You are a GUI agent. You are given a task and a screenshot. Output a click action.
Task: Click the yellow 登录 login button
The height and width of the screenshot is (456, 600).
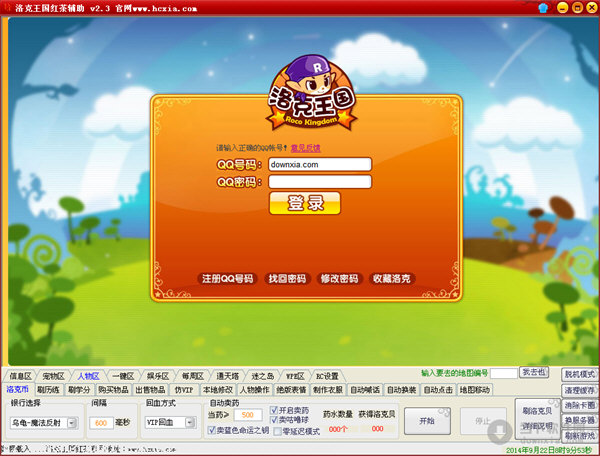[x=305, y=203]
